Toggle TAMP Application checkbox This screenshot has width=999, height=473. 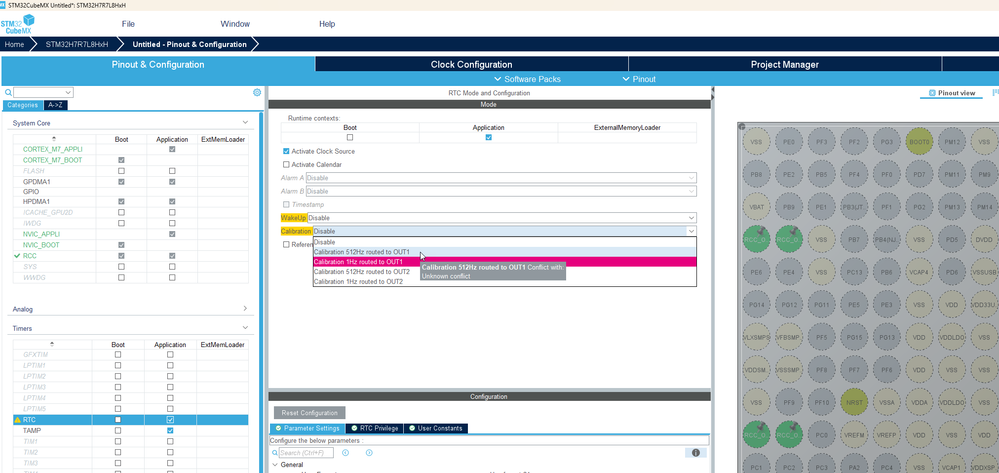pos(170,430)
